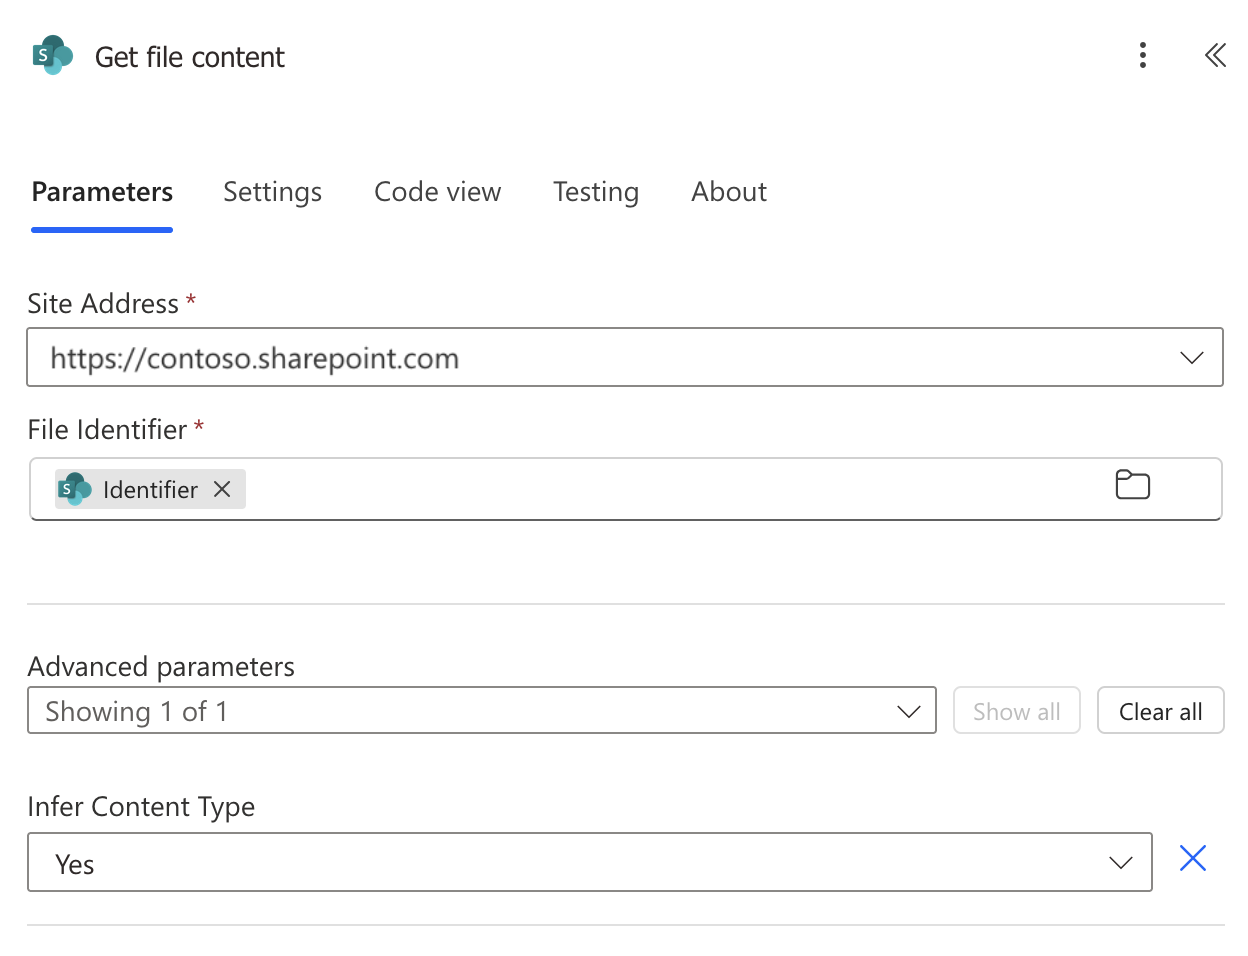This screenshot has width=1248, height=956.
Task: Click inside the File Identifier input field
Action: [626, 489]
